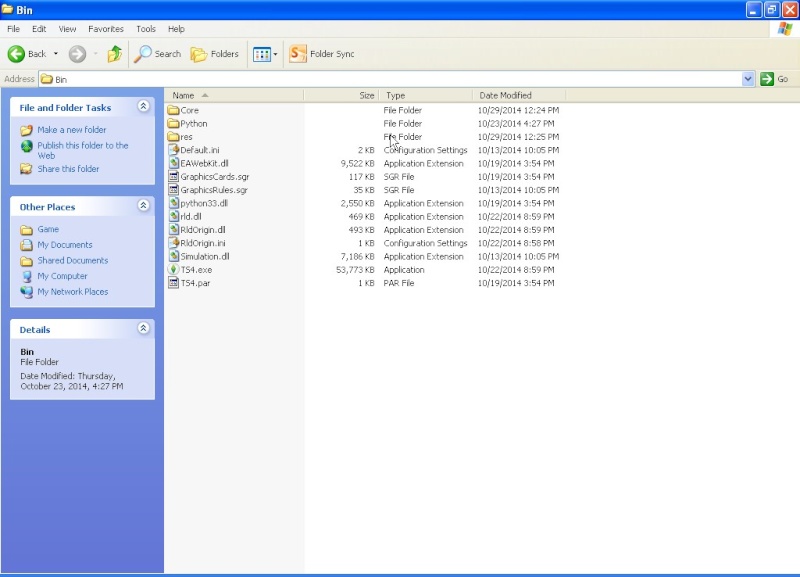Image resolution: width=800 pixels, height=577 pixels.
Task: Expand the Address bar dropdown
Action: coord(747,79)
